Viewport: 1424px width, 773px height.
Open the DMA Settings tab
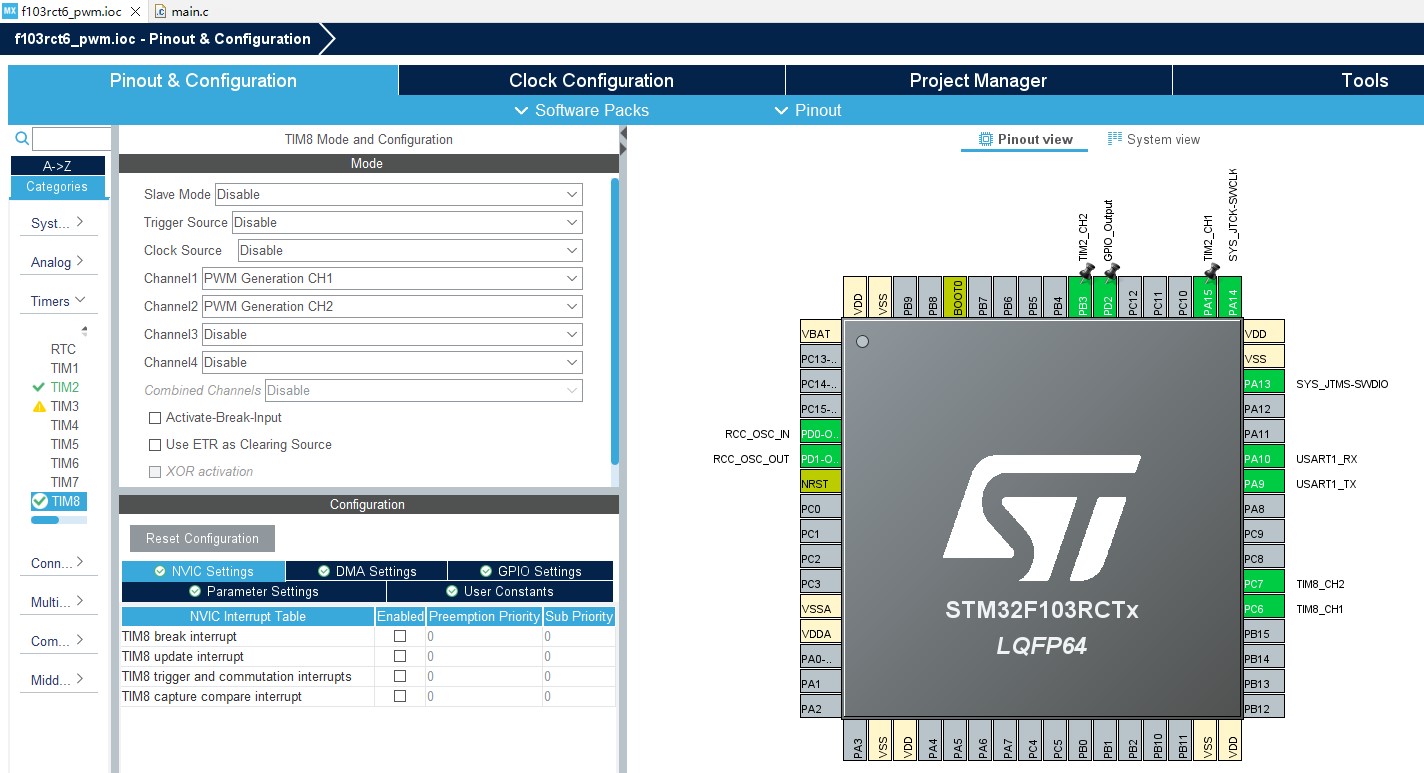(x=367, y=571)
